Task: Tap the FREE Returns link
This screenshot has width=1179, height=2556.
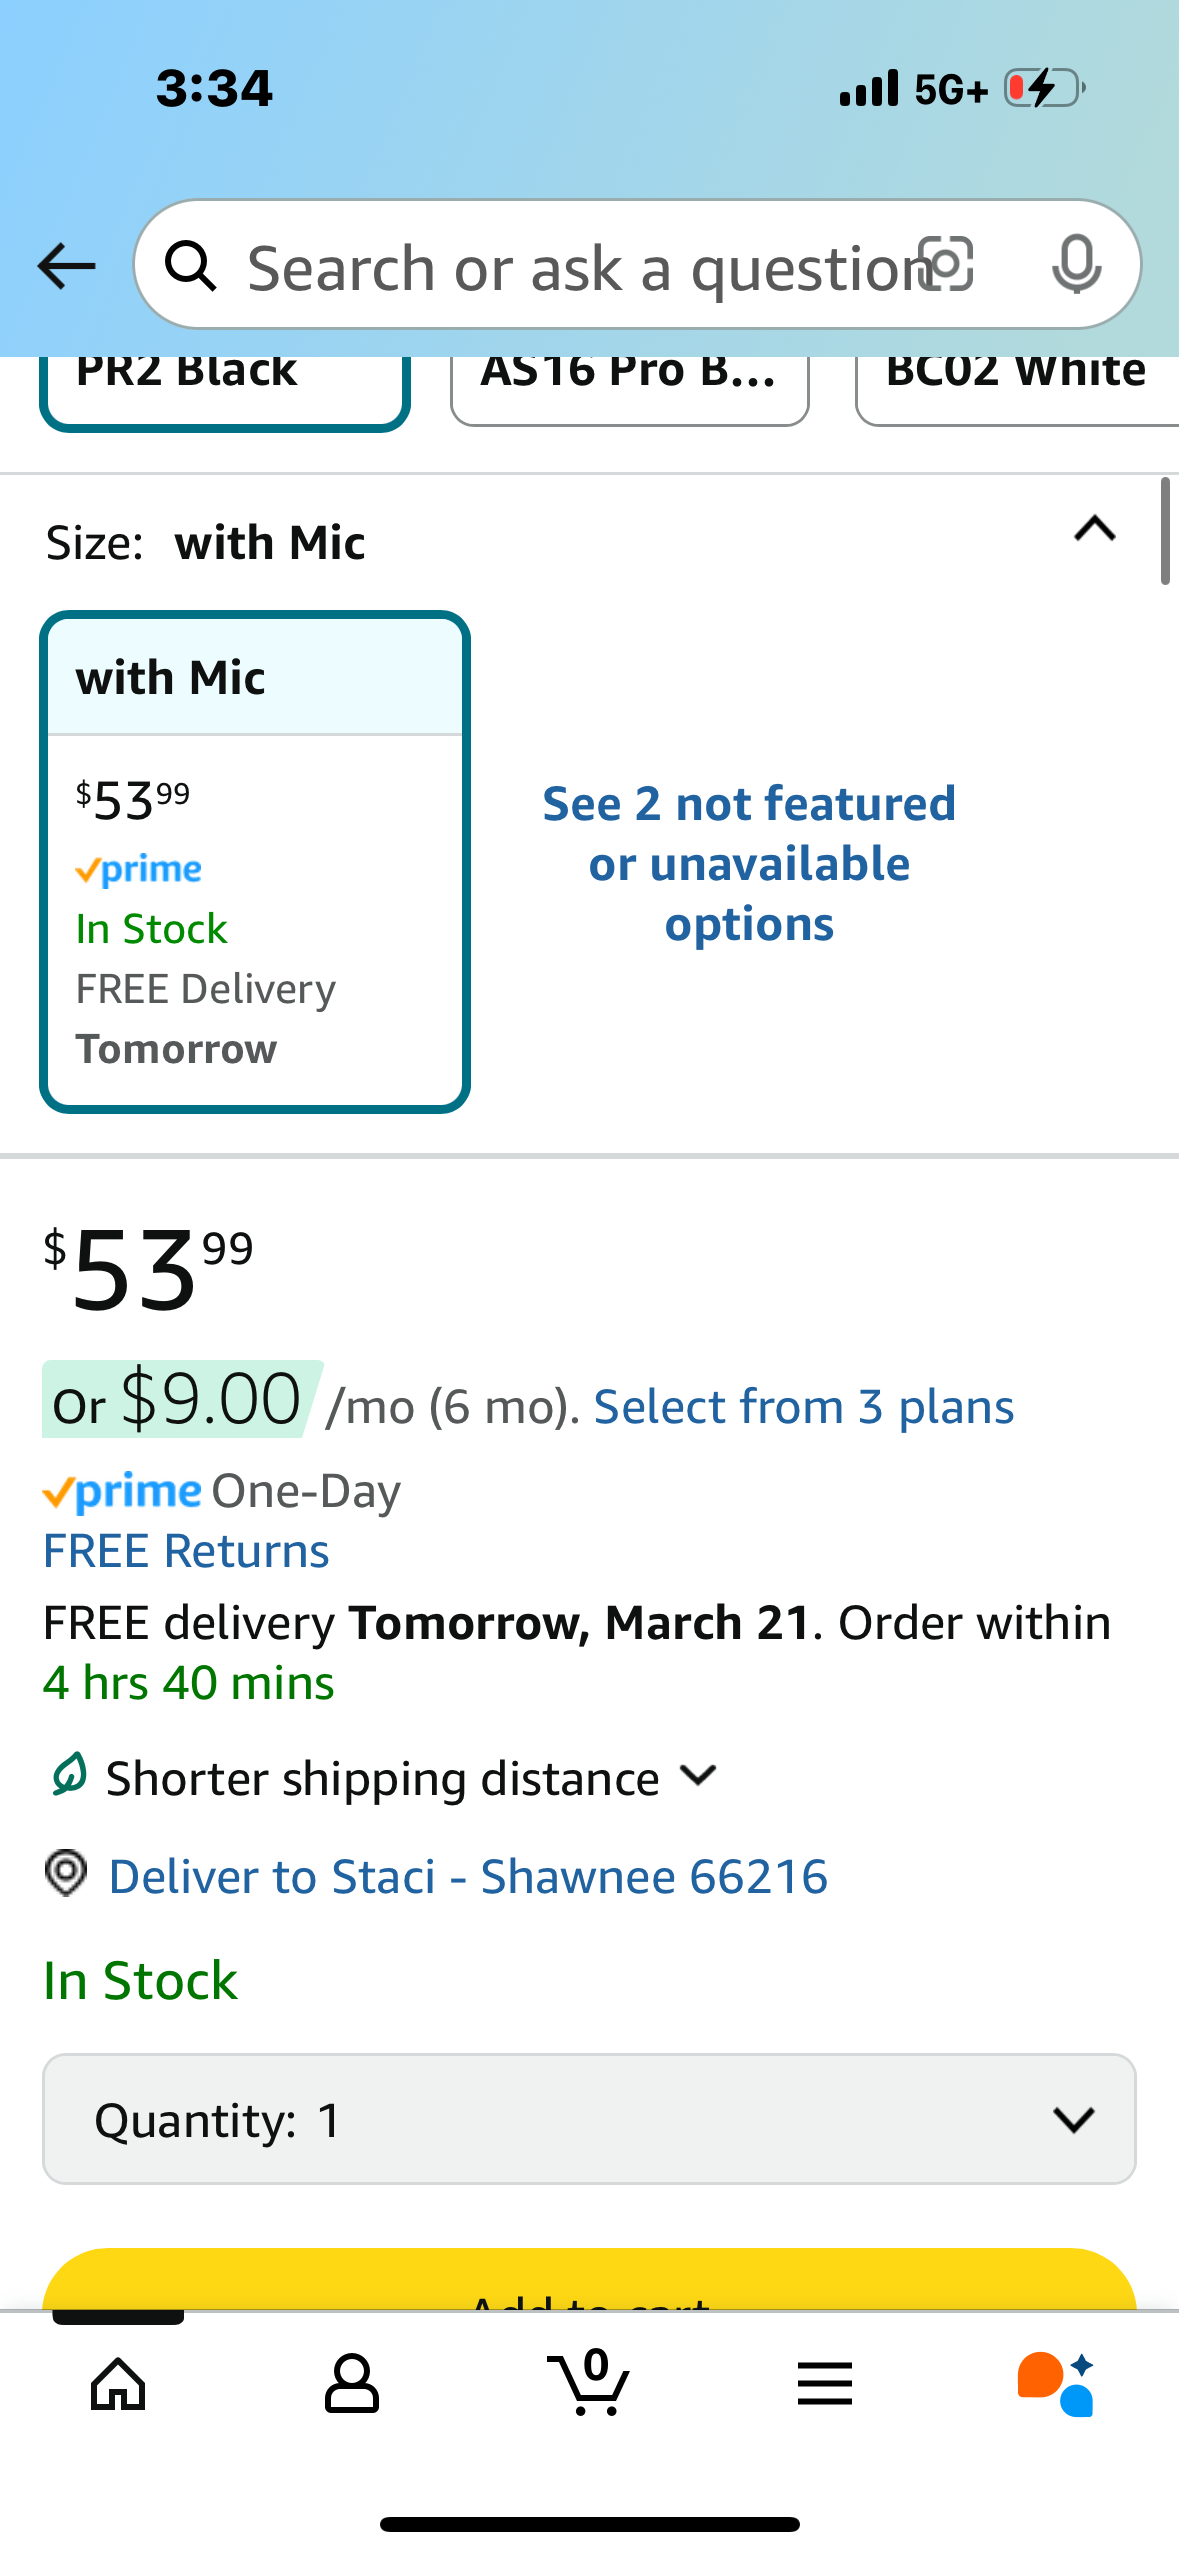Action: [186, 1551]
